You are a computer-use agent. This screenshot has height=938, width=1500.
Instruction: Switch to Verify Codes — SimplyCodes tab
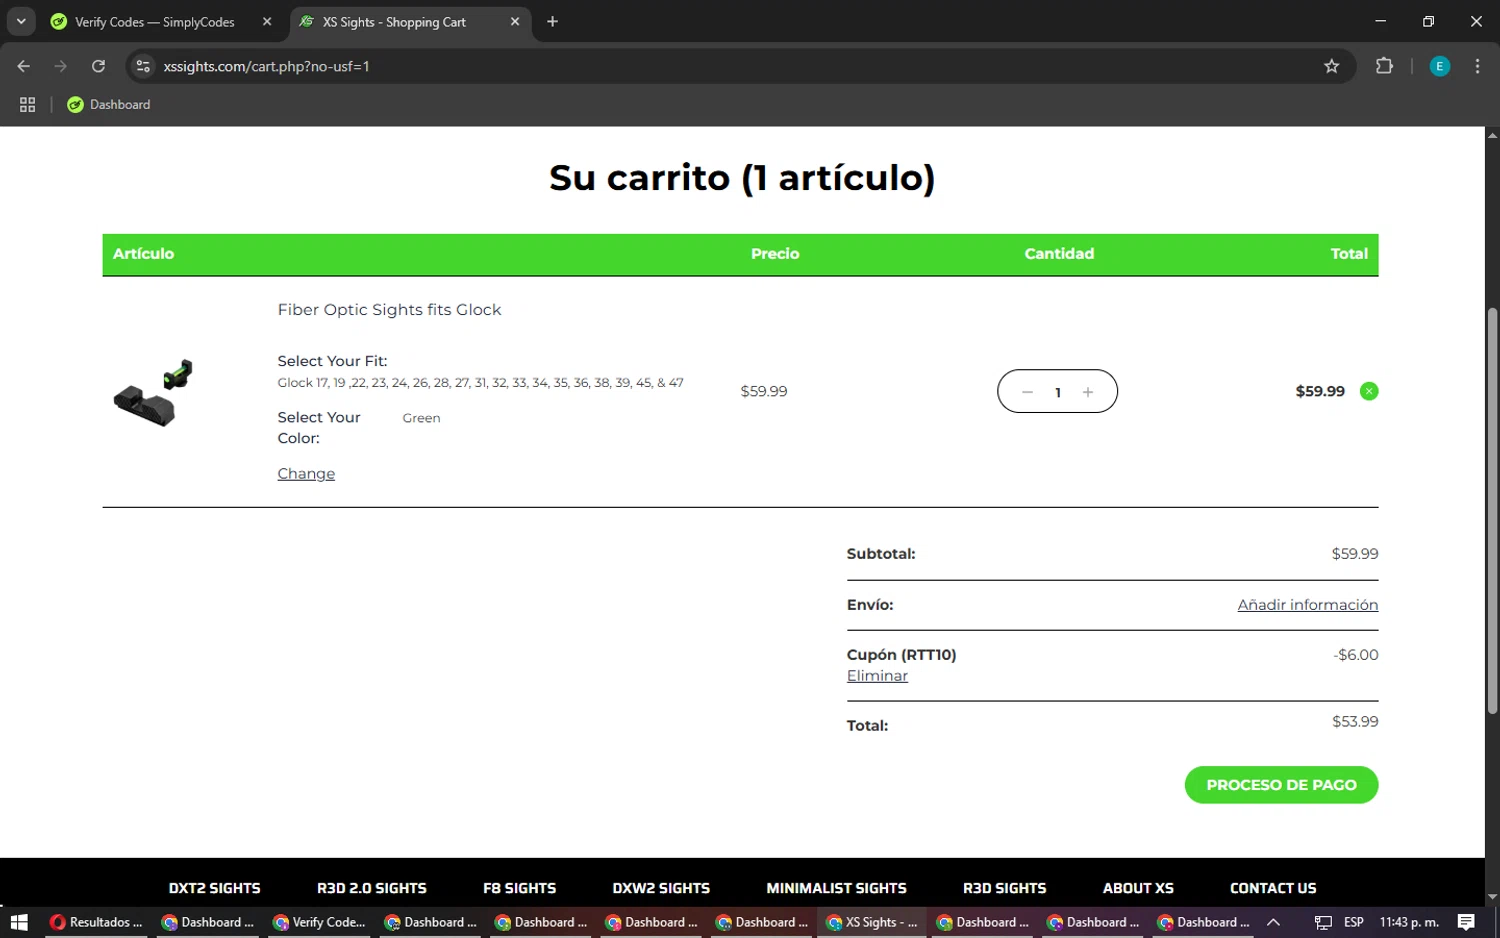(155, 22)
